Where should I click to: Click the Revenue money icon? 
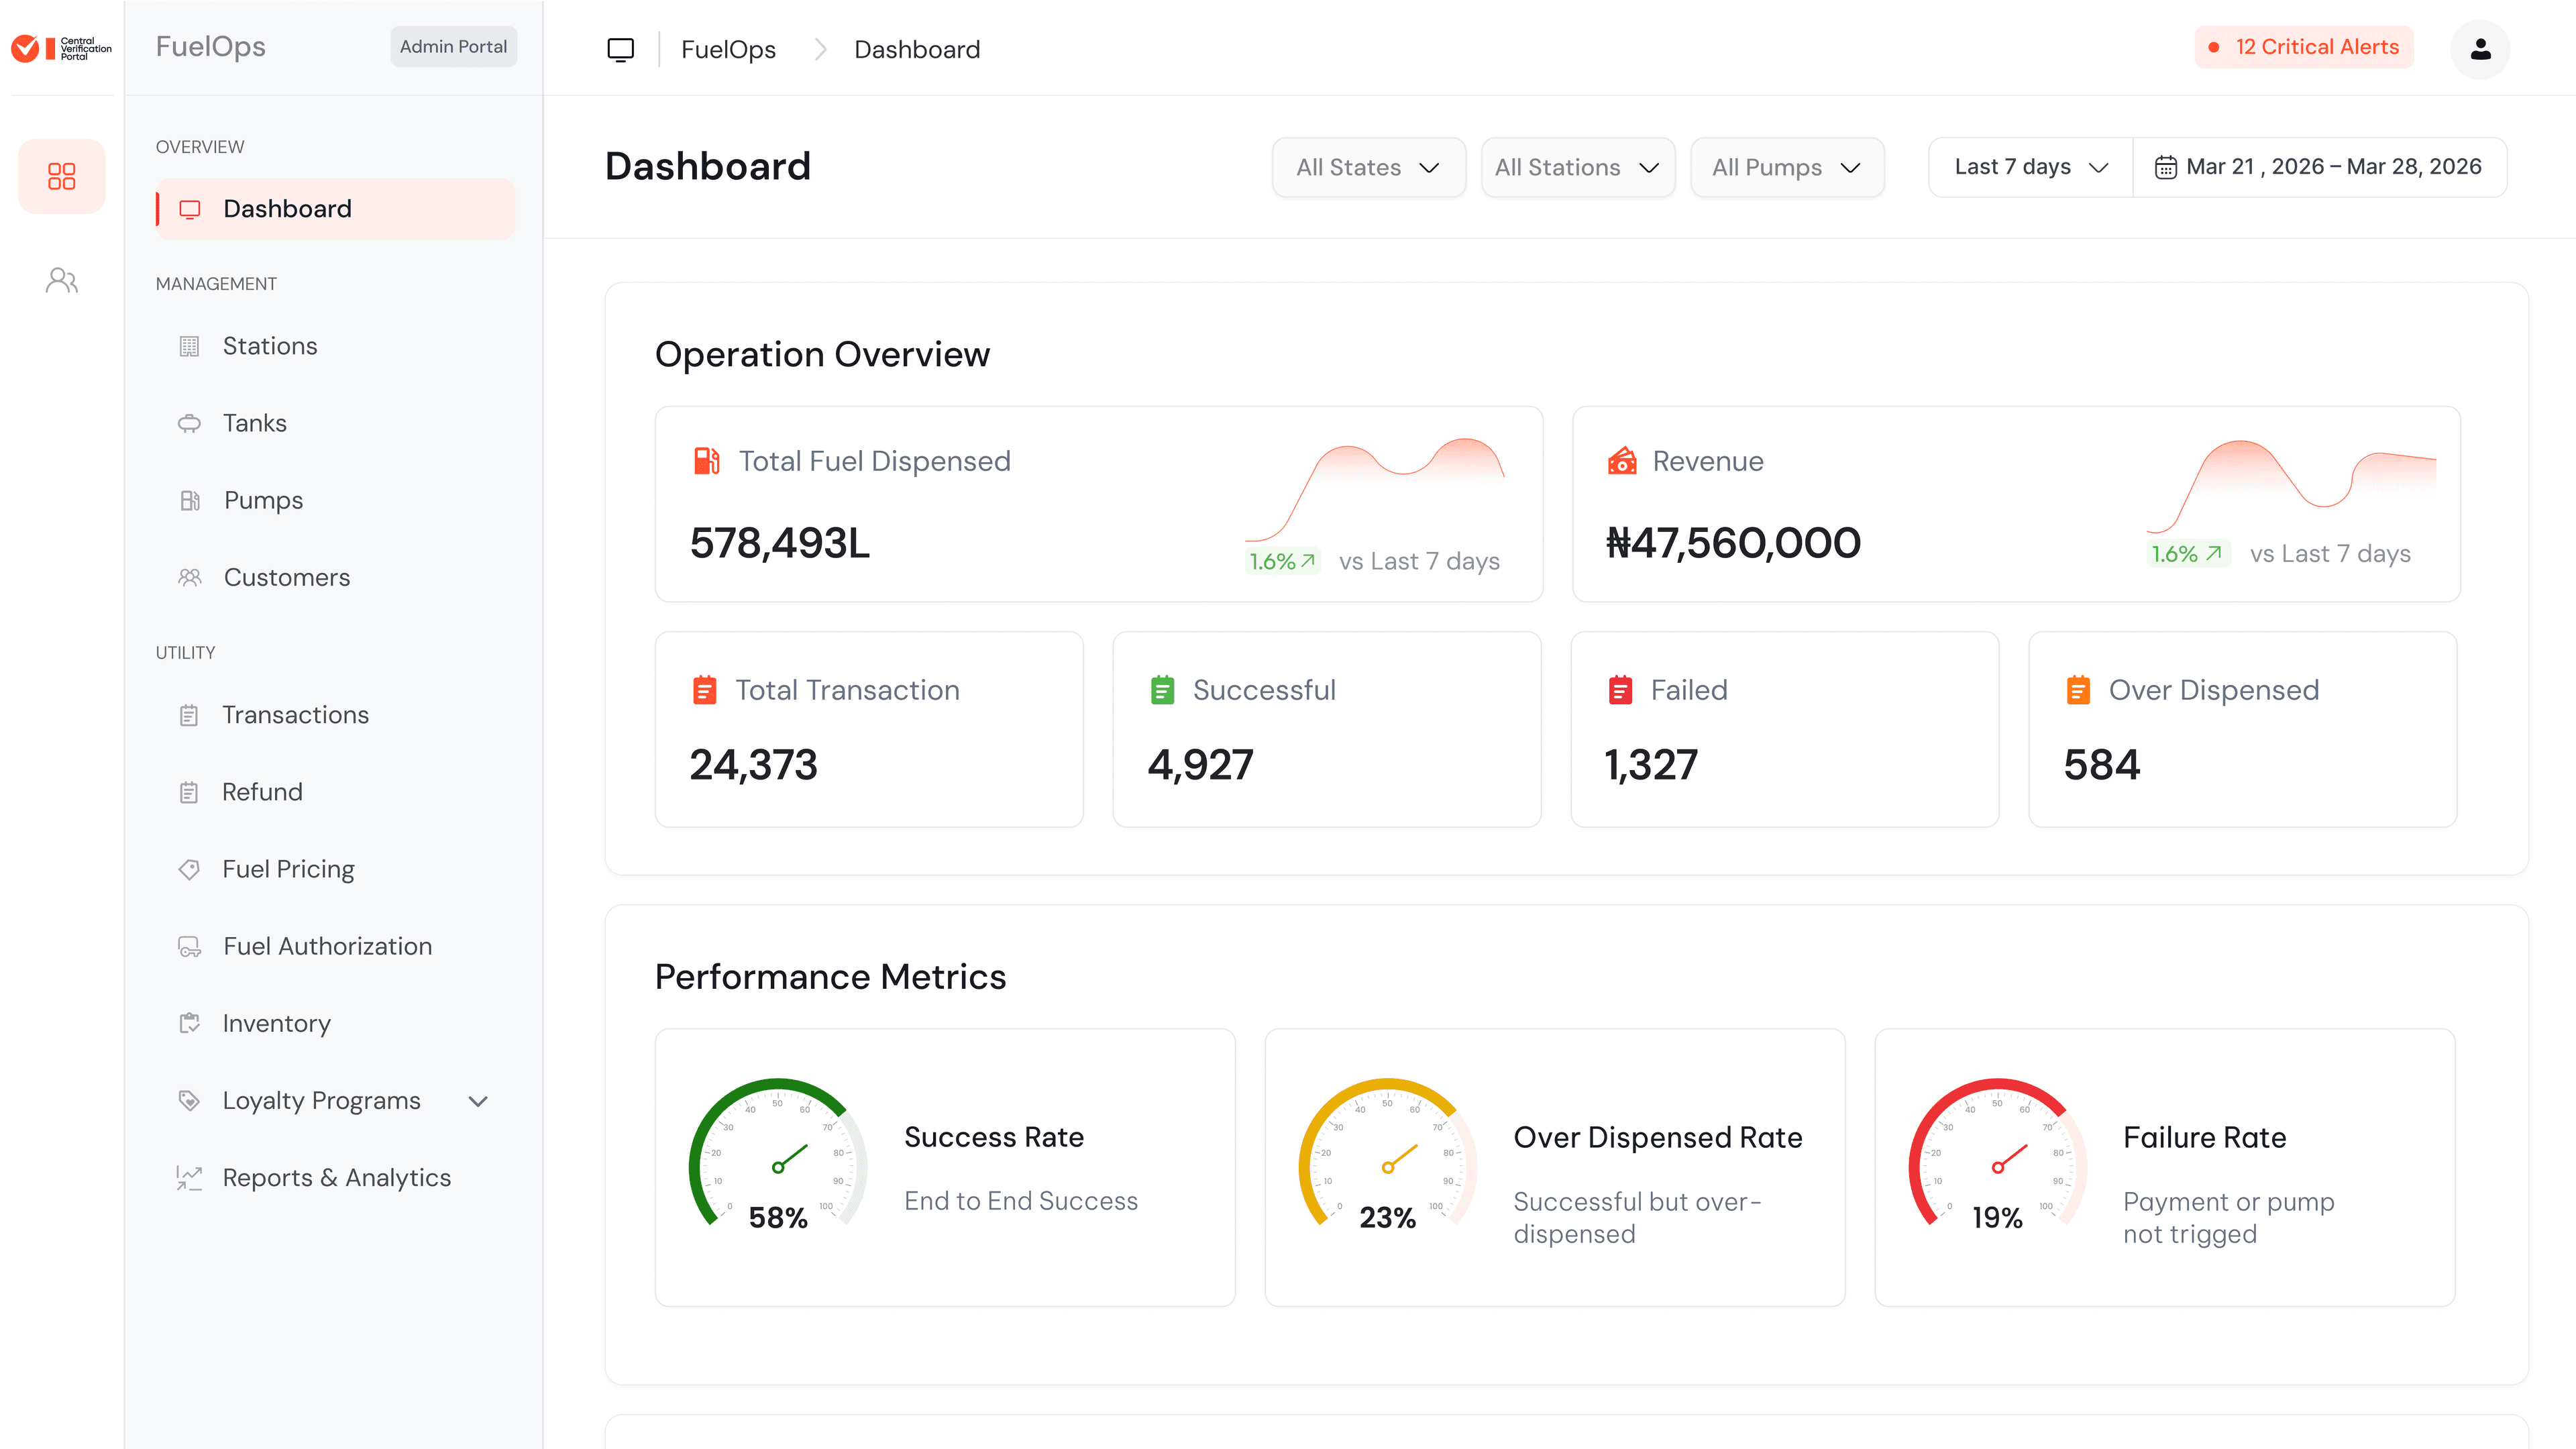coord(1622,461)
